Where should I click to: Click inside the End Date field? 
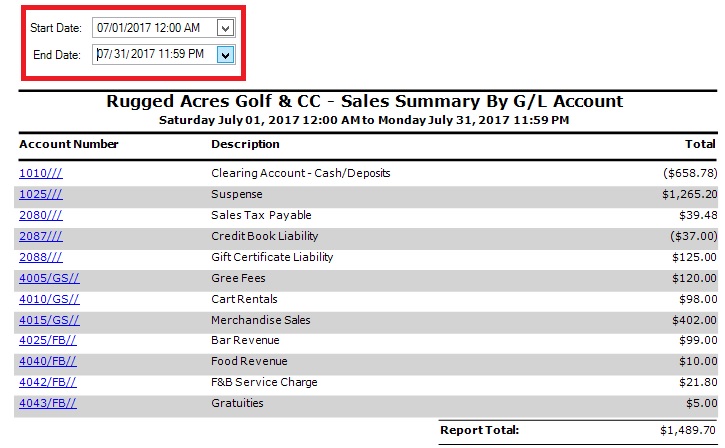[x=153, y=55]
